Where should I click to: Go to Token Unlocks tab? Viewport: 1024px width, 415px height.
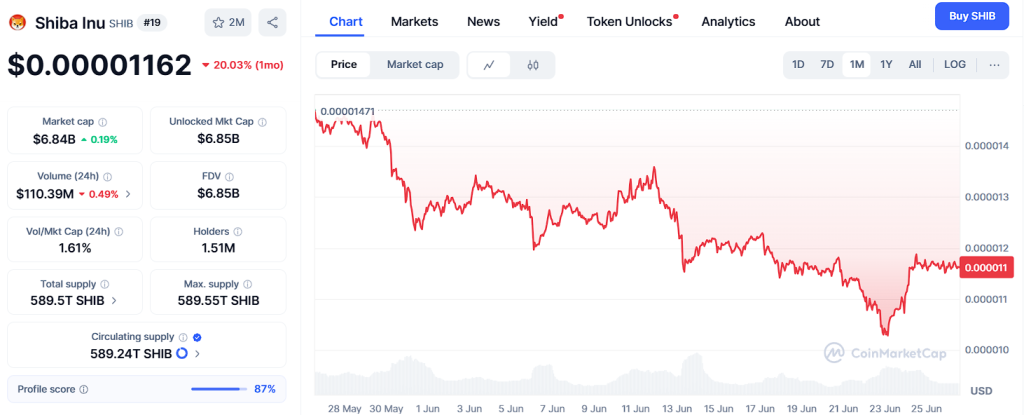coord(629,21)
